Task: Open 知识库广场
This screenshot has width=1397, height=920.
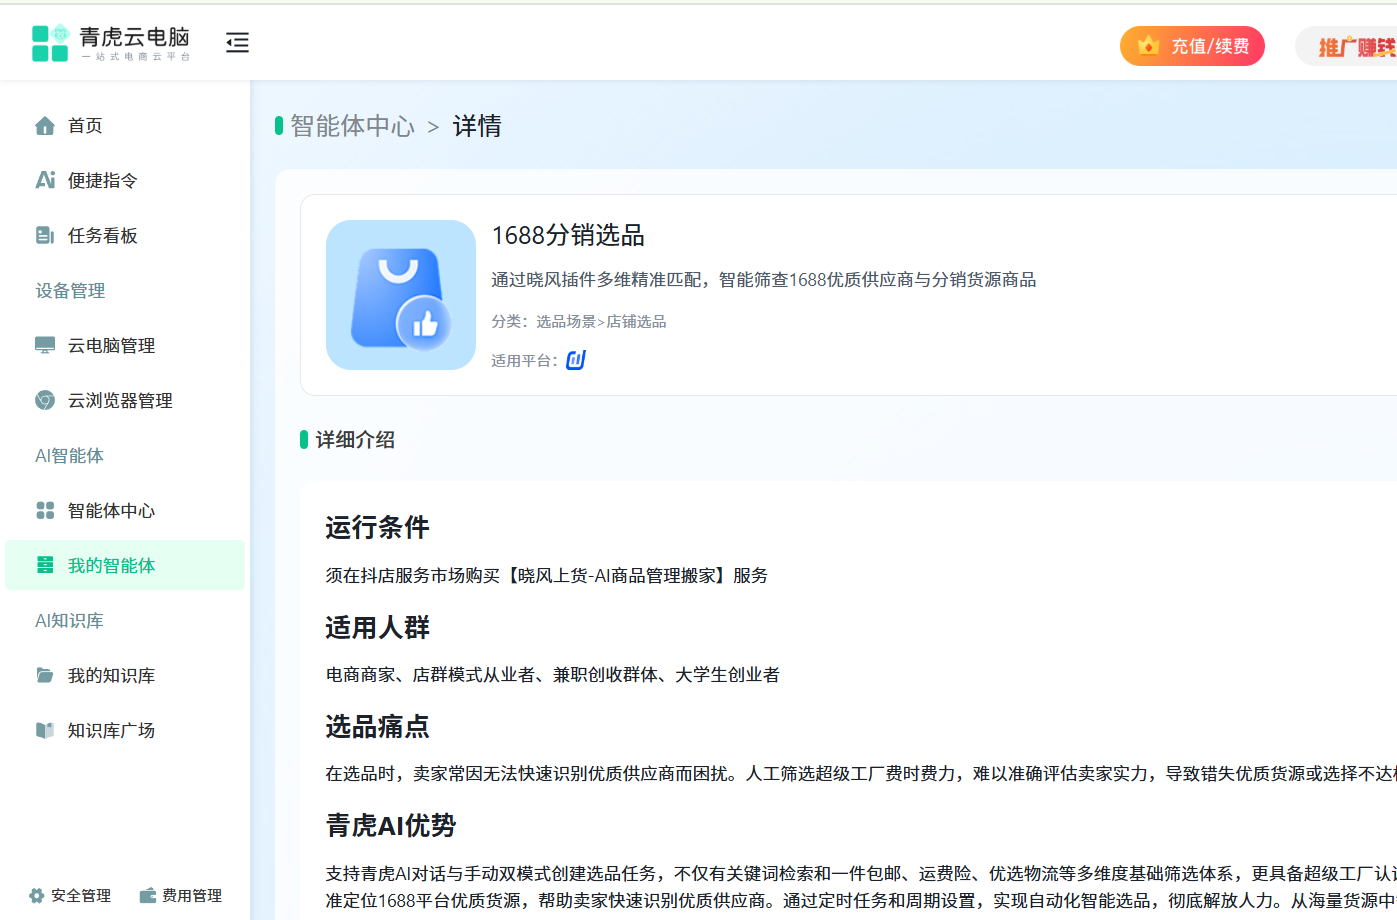Action: tap(125, 730)
